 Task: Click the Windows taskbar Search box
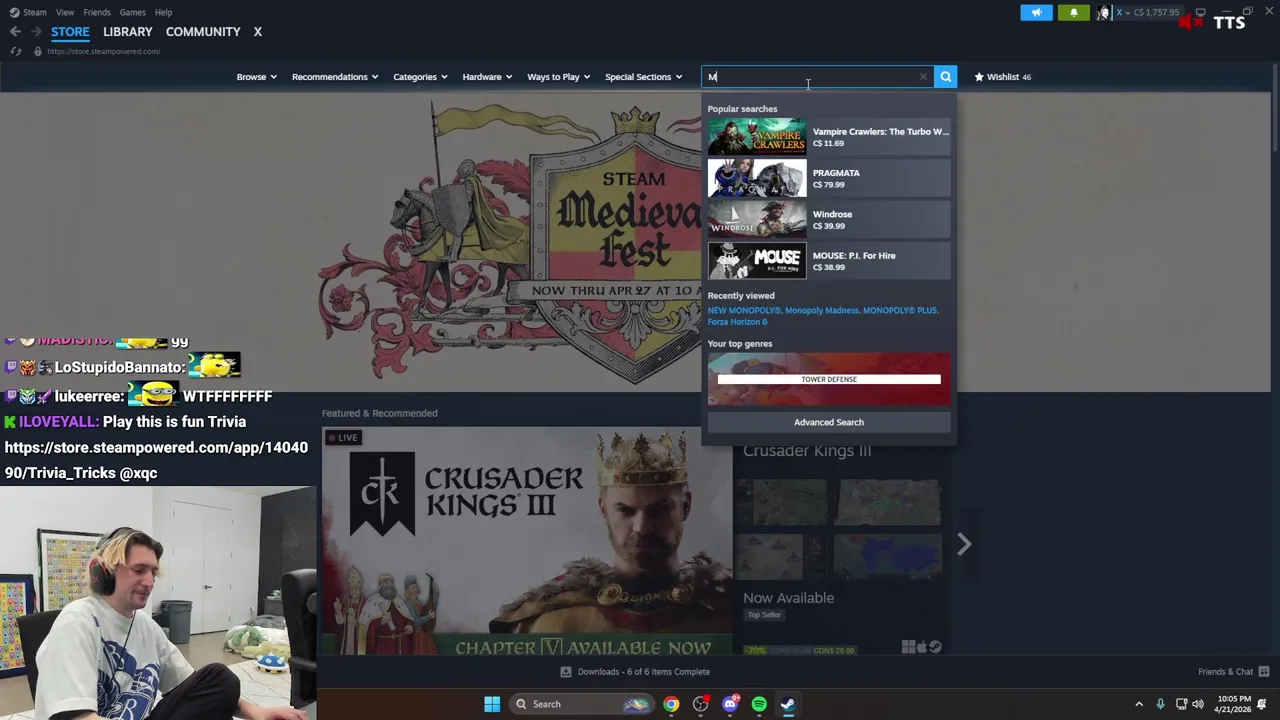click(x=581, y=704)
